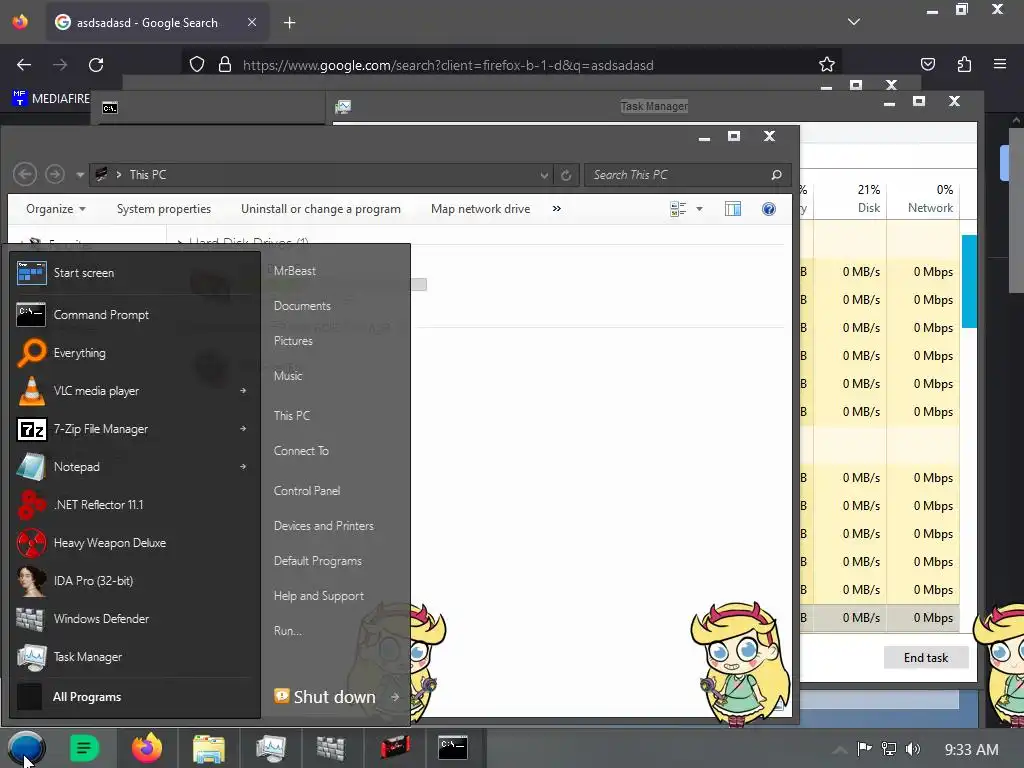Open Windows Defender wall icon on taskbar

click(x=331, y=748)
